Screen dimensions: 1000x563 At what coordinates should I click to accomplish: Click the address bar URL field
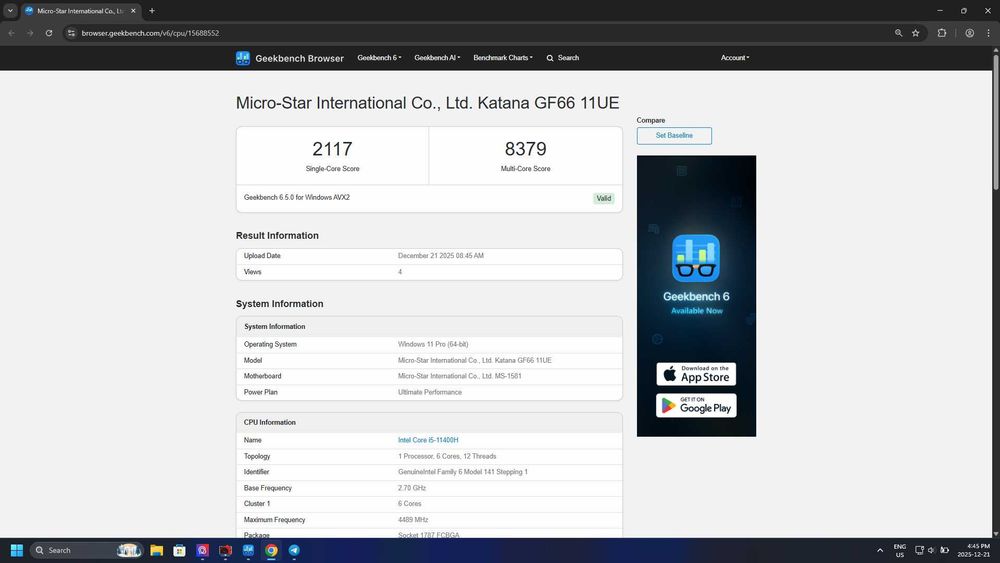[x=478, y=33]
